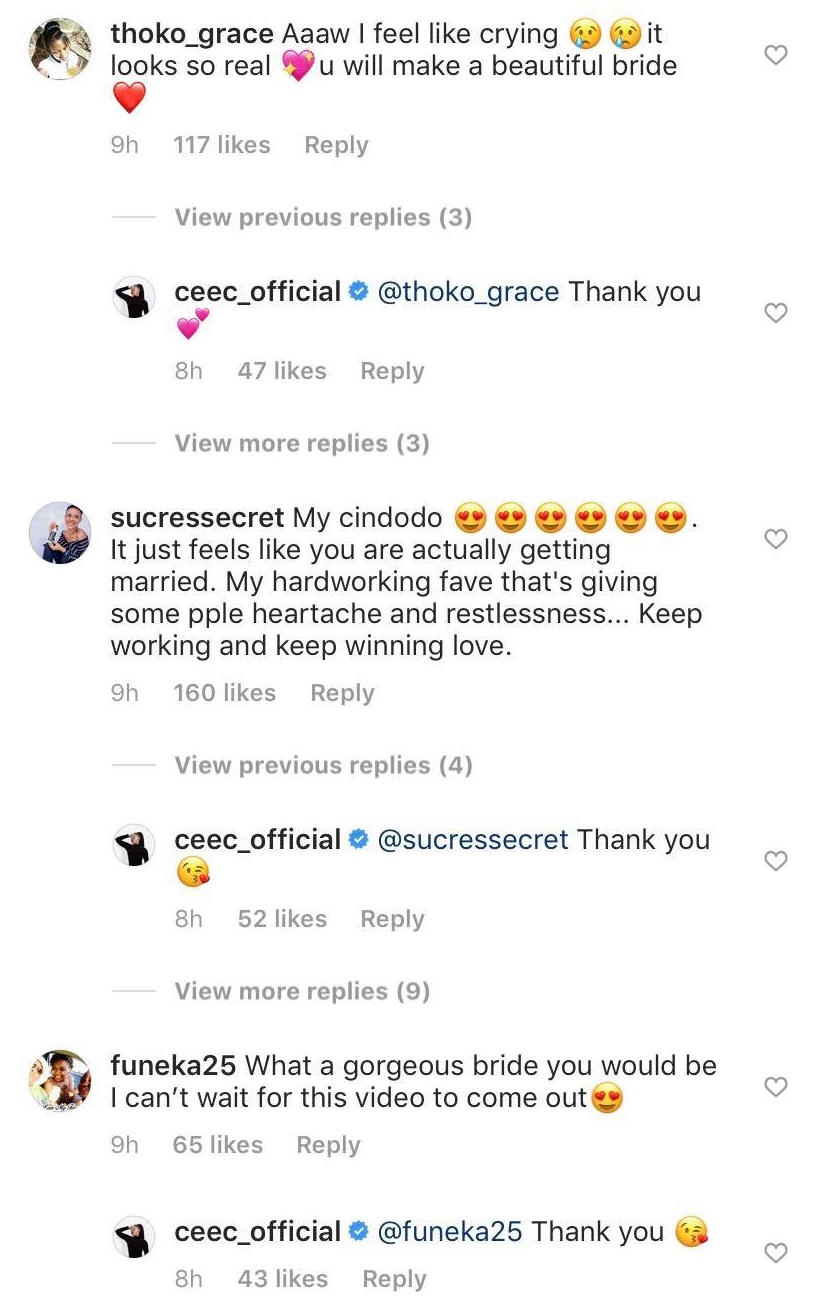View the 160 likes on sucressecret's comment
828x1312 pixels.
point(224,693)
